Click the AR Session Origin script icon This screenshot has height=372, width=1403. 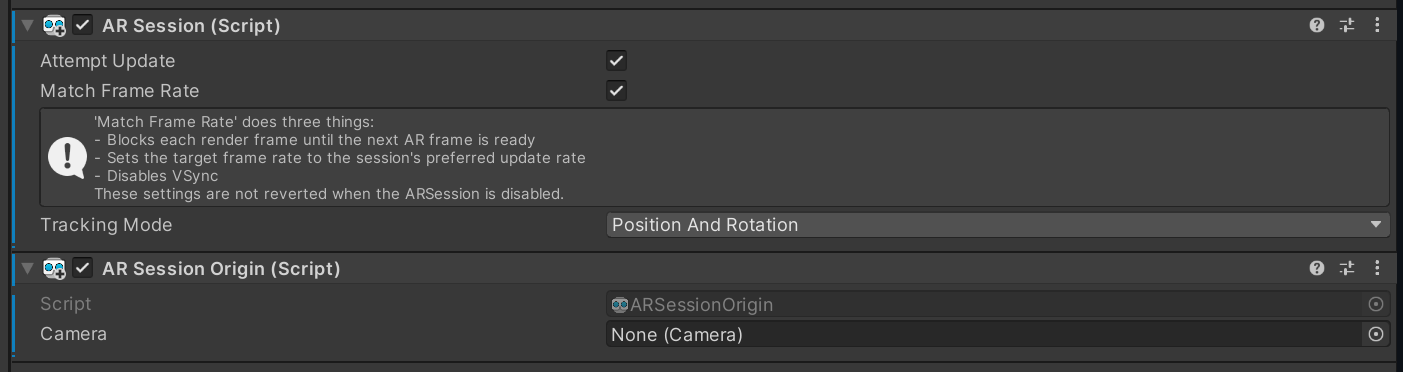[55, 268]
